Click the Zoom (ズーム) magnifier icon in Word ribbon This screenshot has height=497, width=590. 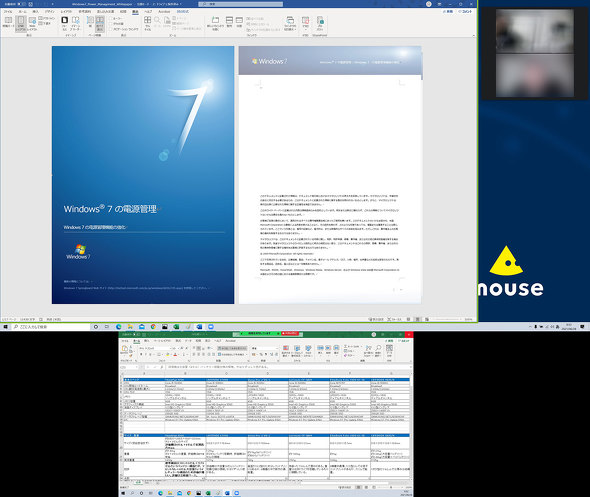(x=157, y=23)
